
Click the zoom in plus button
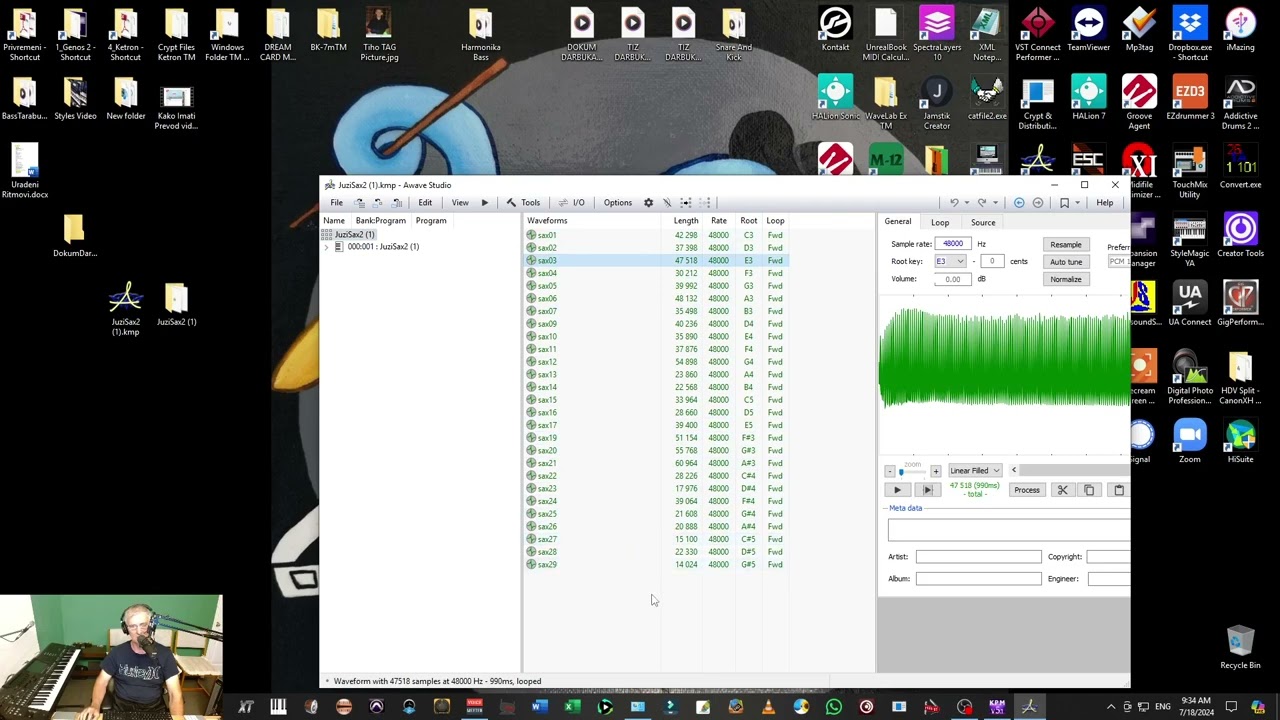coord(935,471)
